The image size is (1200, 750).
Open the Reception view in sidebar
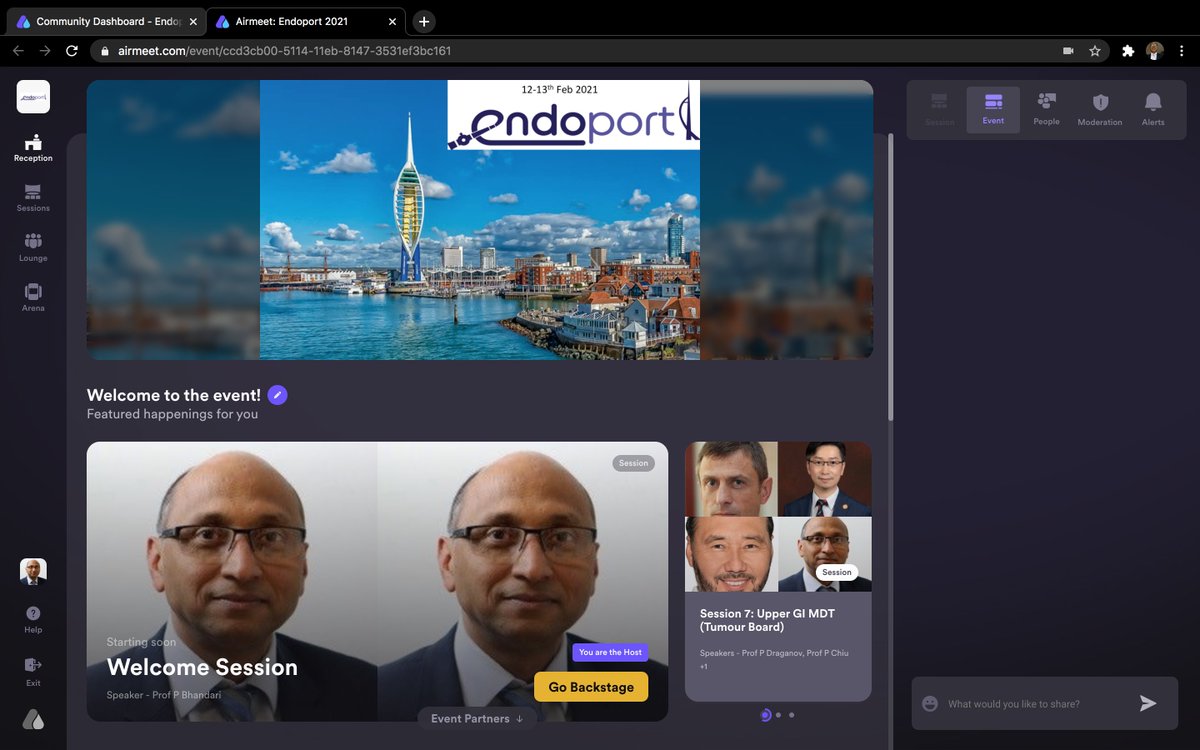(33, 148)
